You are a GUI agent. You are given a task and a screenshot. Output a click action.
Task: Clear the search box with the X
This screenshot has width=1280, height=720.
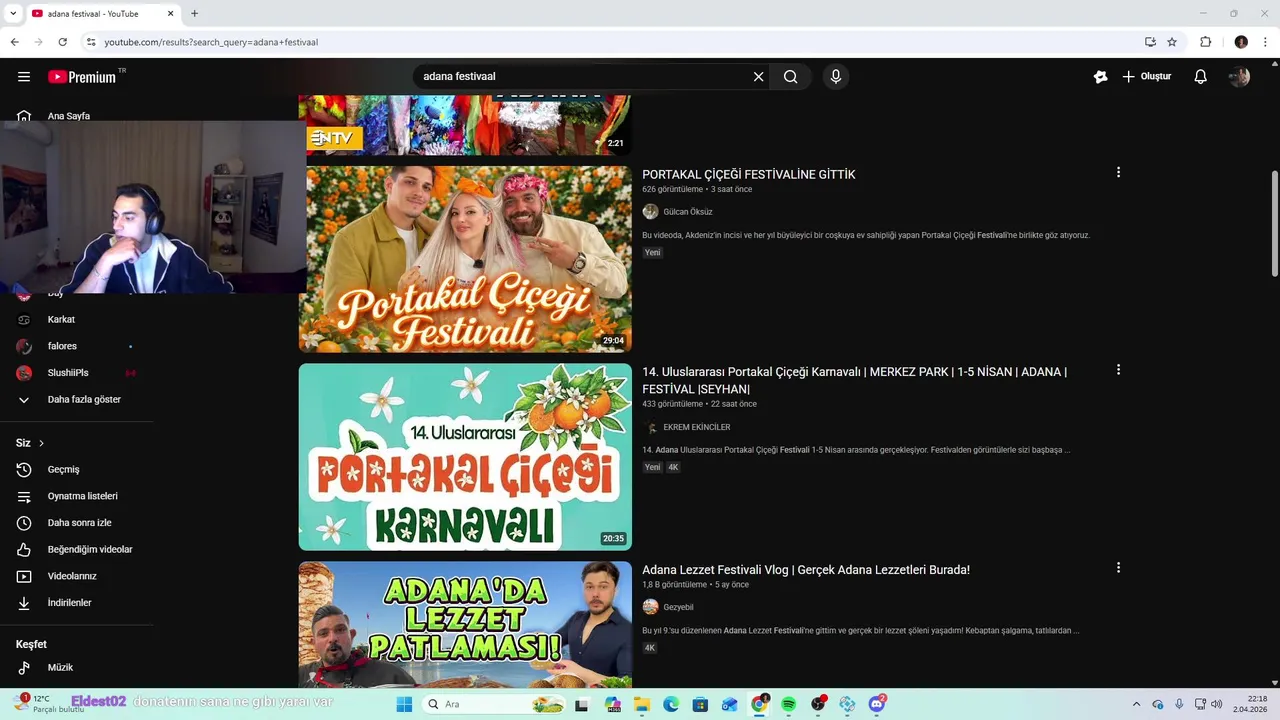pyautogui.click(x=758, y=77)
